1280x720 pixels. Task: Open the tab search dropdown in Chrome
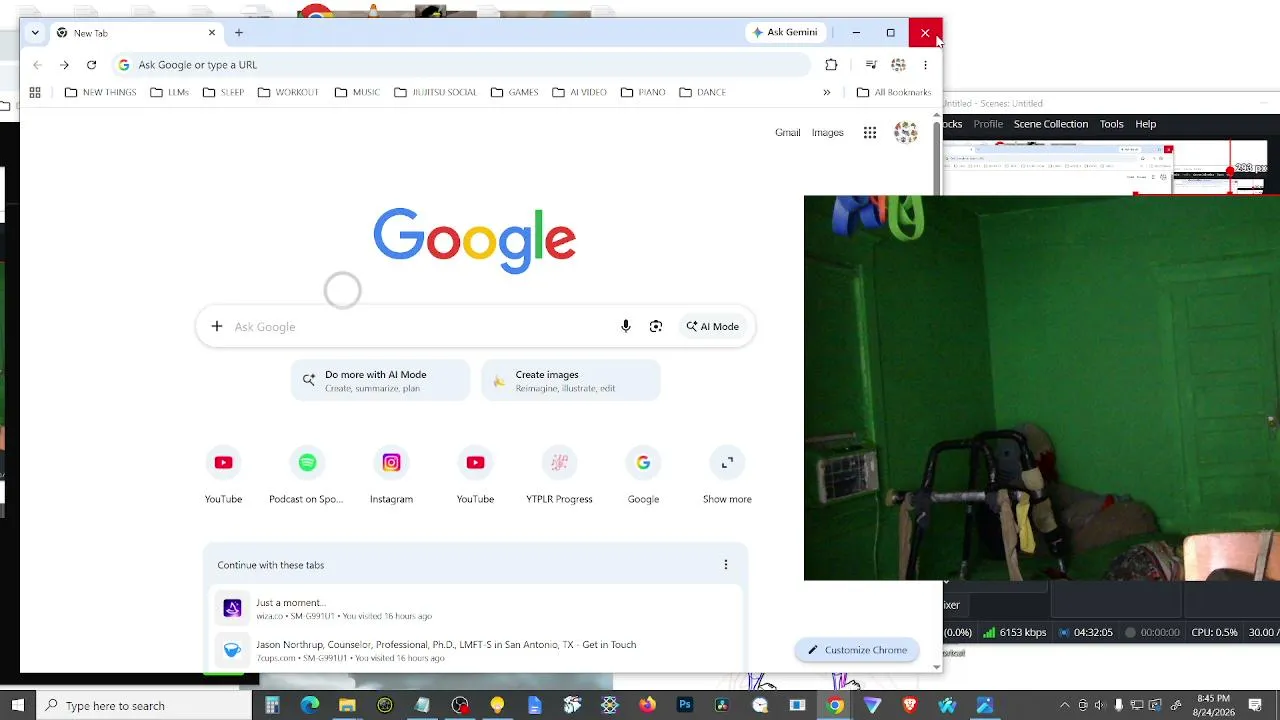click(x=35, y=33)
